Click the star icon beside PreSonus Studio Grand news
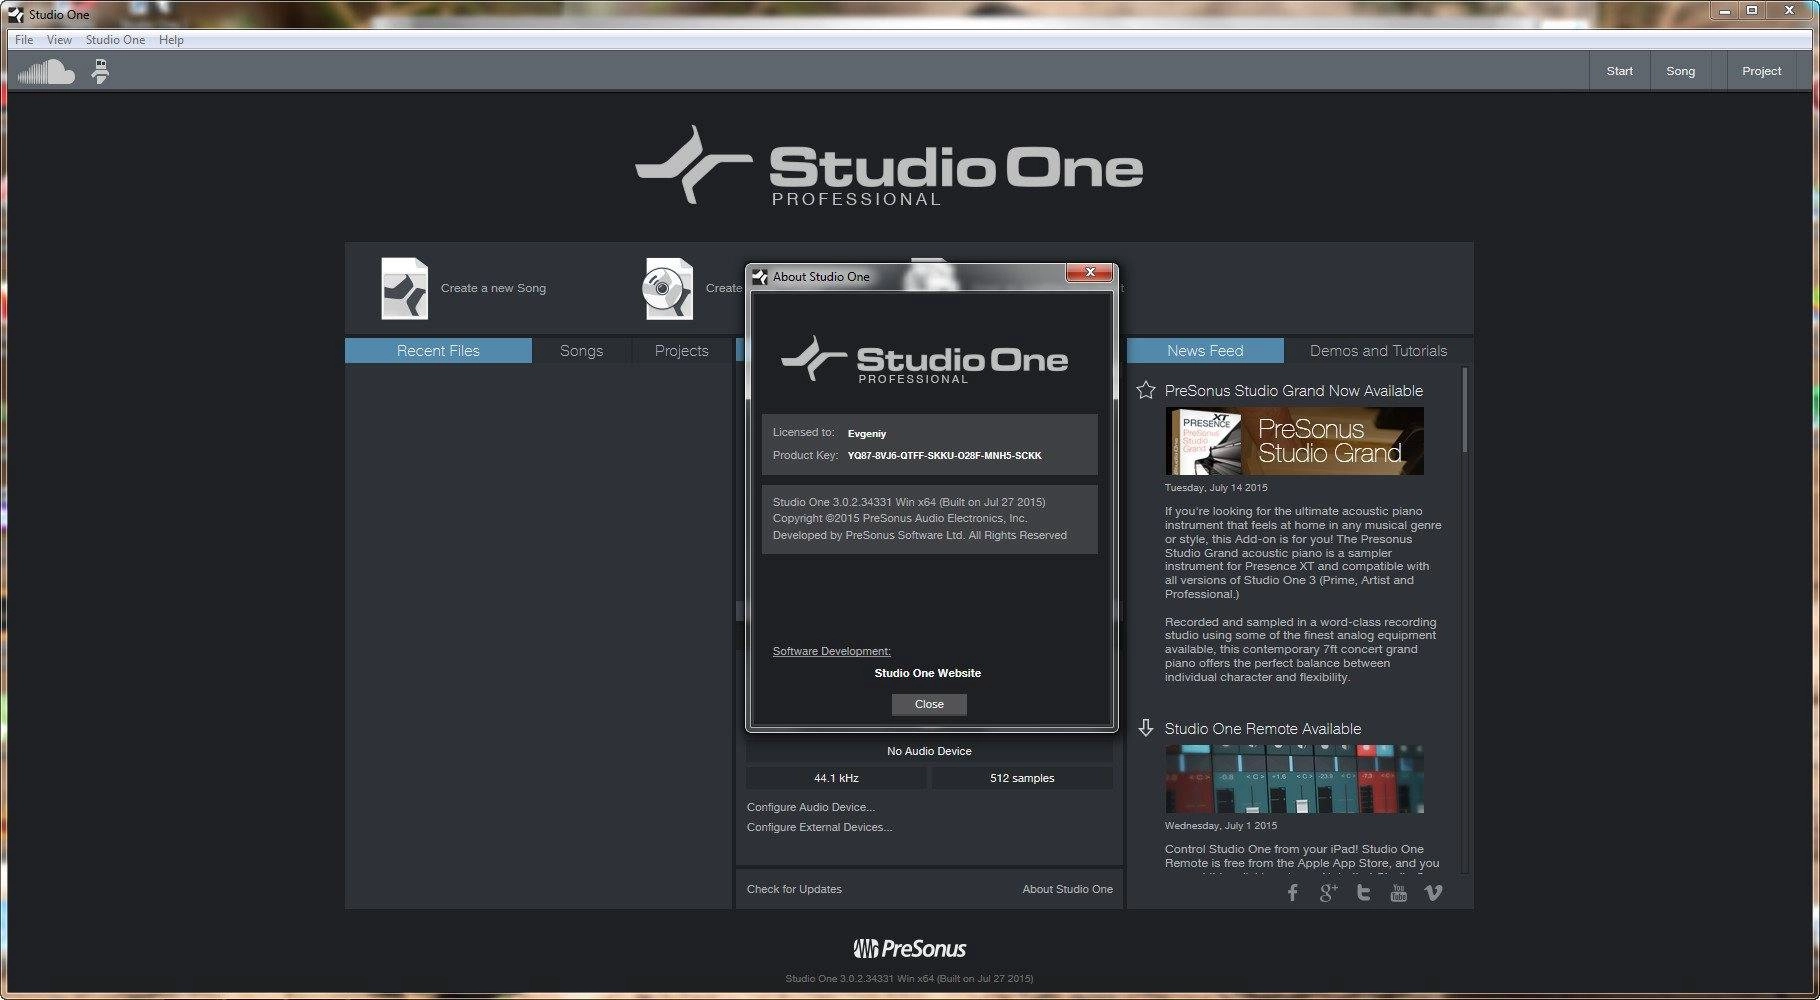1820x1000 pixels. pyautogui.click(x=1146, y=390)
